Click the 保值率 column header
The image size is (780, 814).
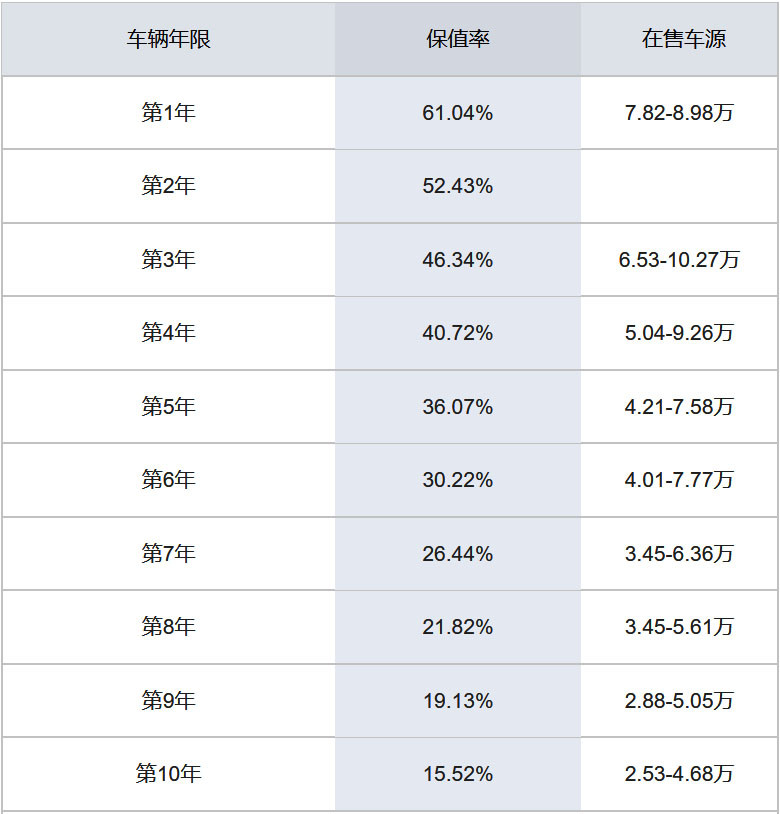pyautogui.click(x=457, y=39)
